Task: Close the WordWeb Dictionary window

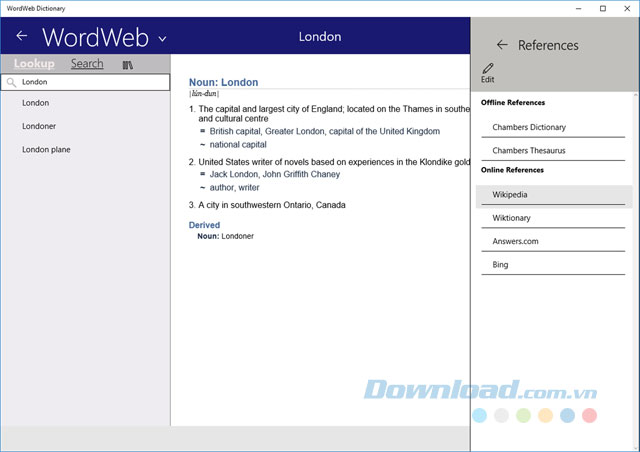Action: 627,9
